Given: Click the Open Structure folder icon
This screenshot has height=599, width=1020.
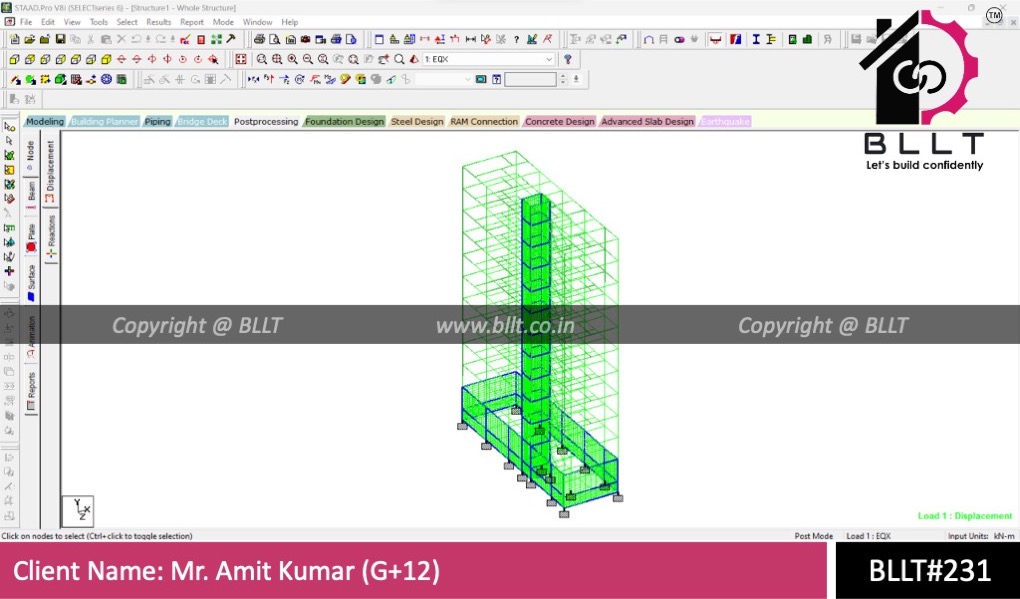Looking at the screenshot, I should pyautogui.click(x=29, y=39).
